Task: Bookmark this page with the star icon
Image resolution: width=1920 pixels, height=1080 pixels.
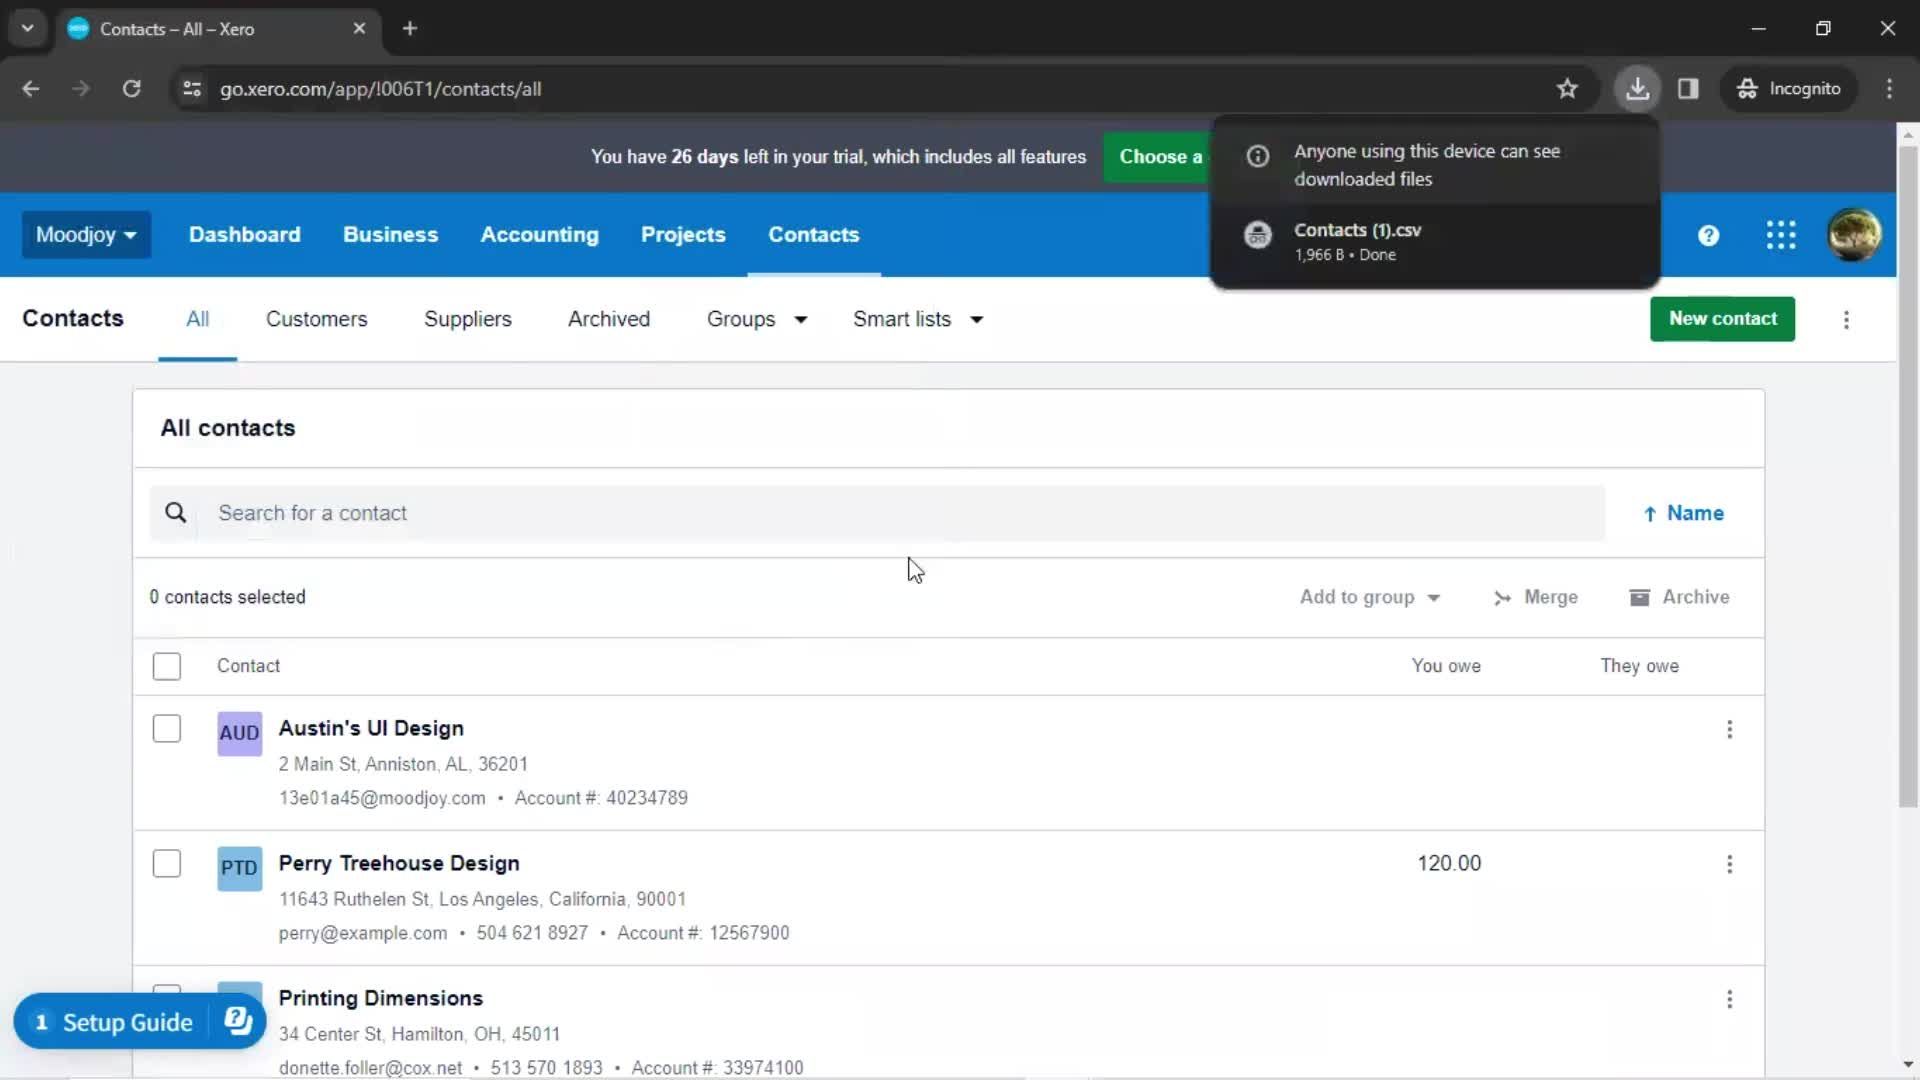Action: [1567, 89]
